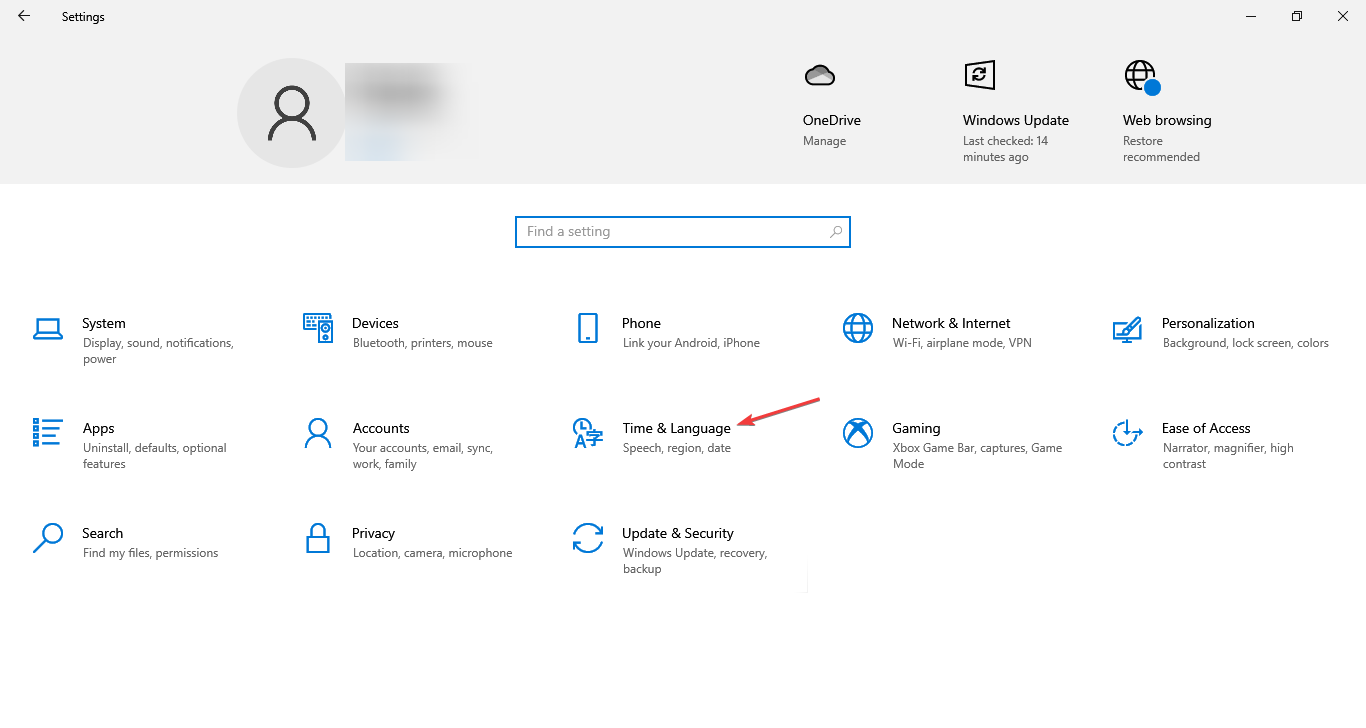Viewport: 1366px width, 728px height.
Task: Open the Phone settings title
Action: [x=641, y=323]
